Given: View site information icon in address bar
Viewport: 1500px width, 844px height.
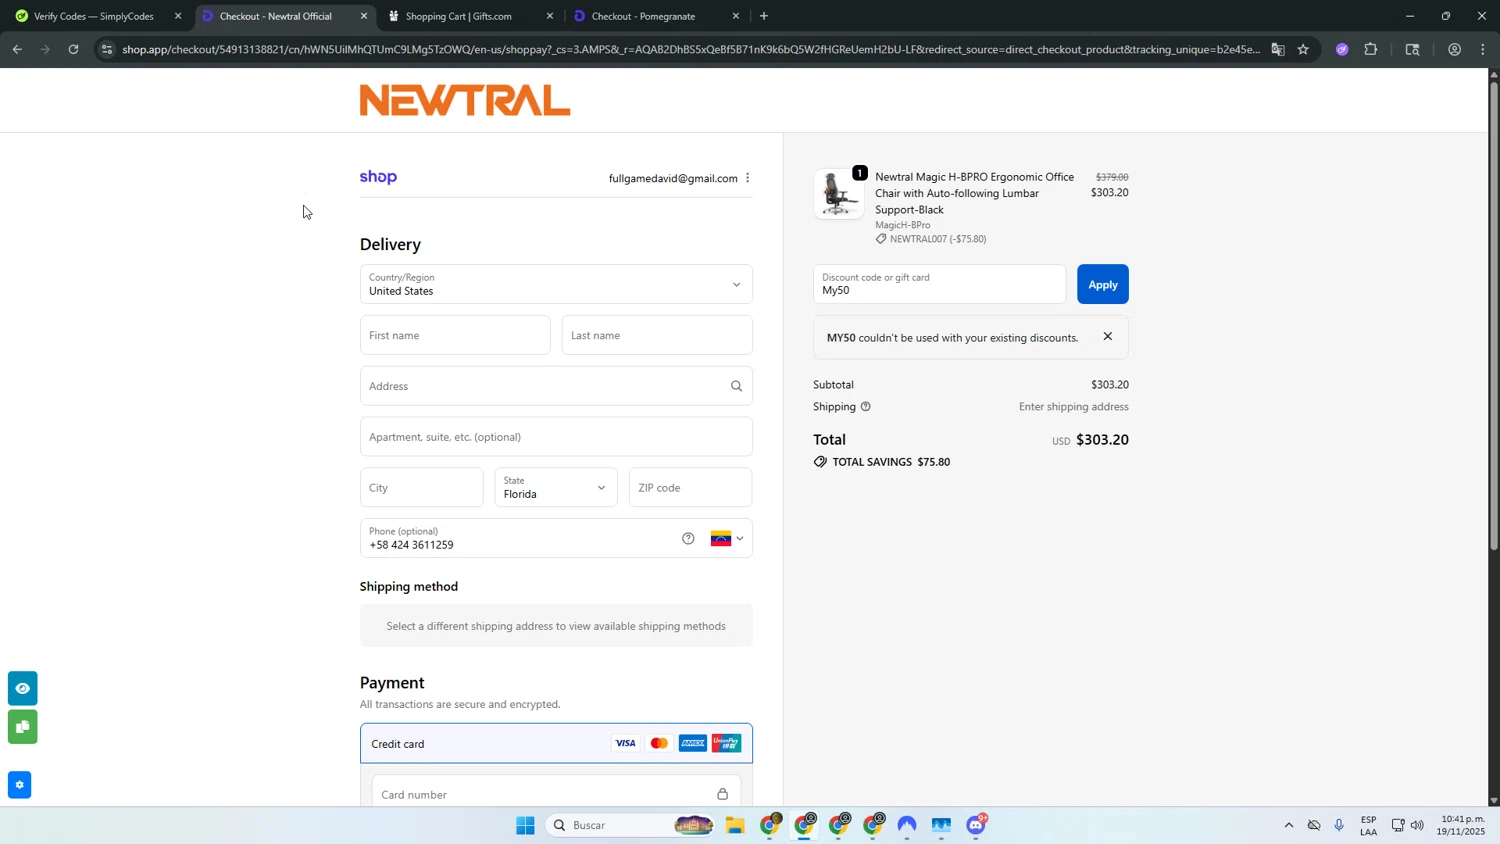Looking at the screenshot, I should pos(107,49).
